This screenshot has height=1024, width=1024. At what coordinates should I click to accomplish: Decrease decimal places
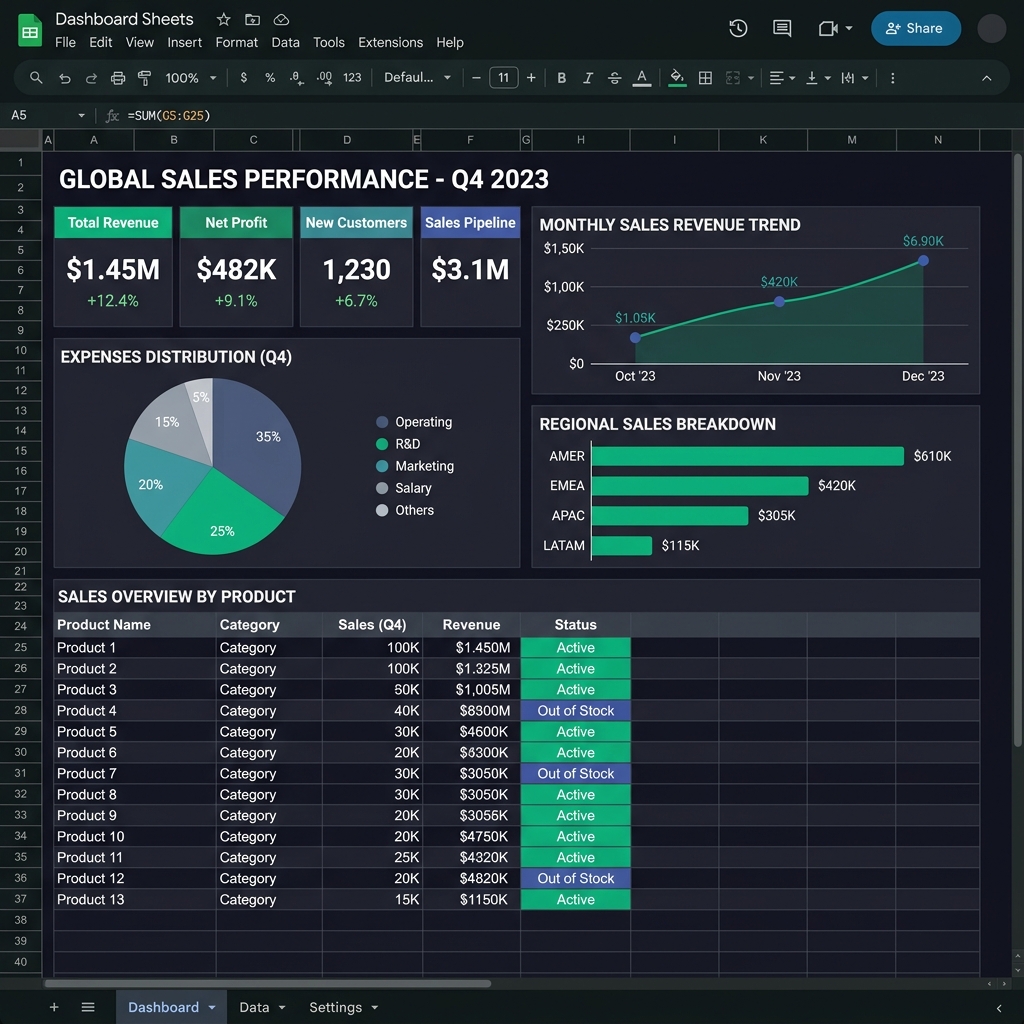(x=296, y=78)
